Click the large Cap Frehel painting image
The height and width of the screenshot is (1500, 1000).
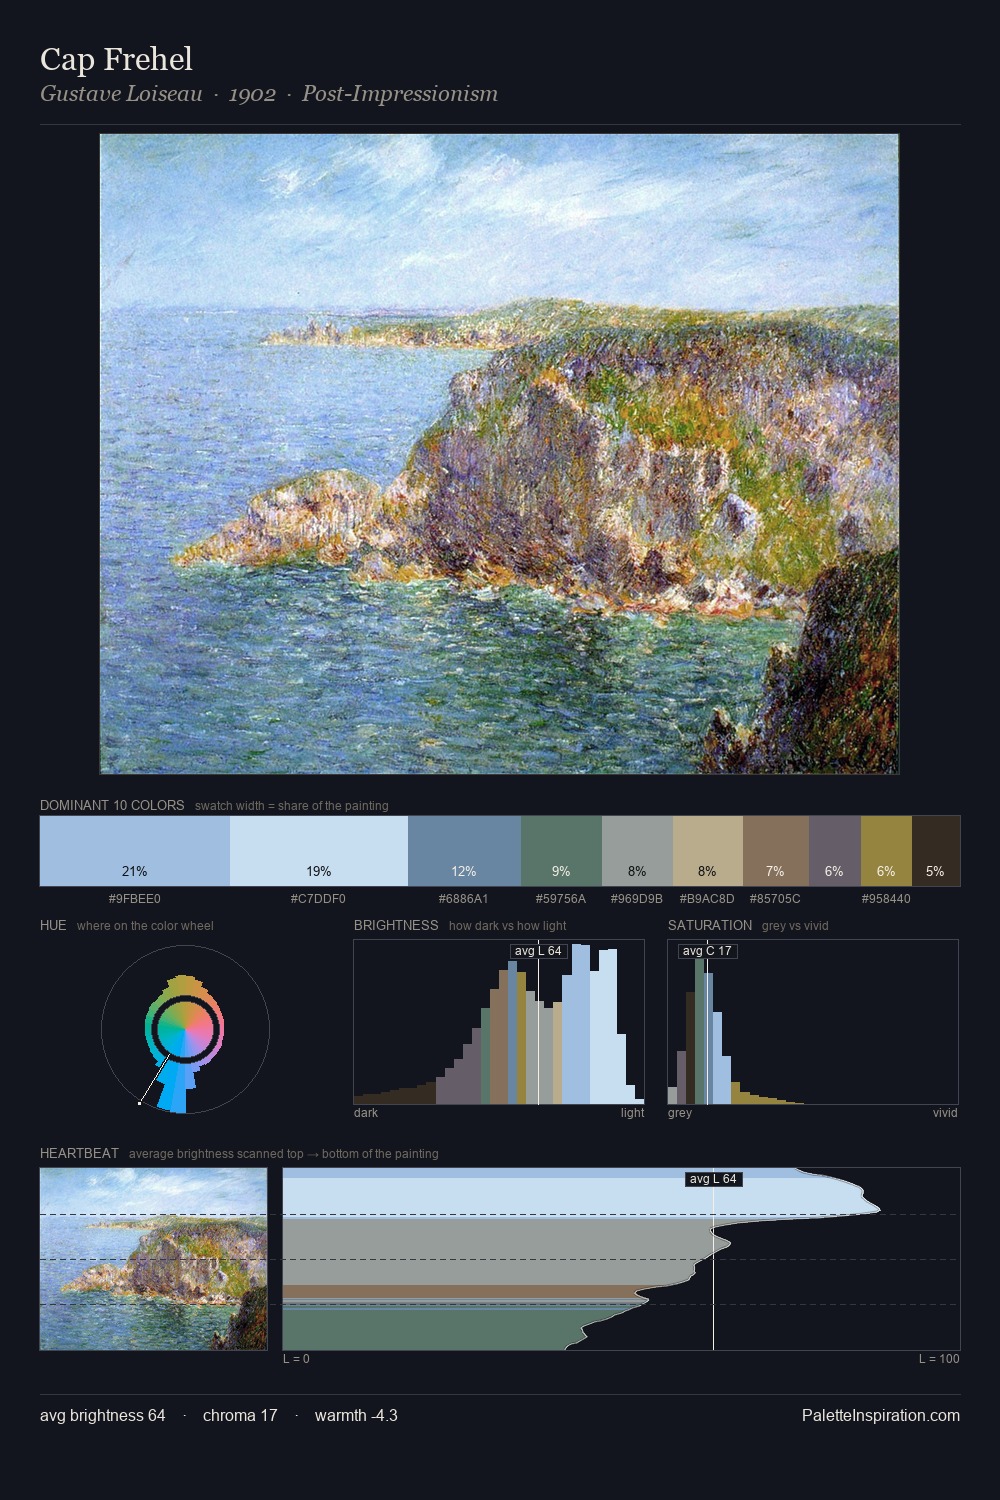[x=499, y=454]
